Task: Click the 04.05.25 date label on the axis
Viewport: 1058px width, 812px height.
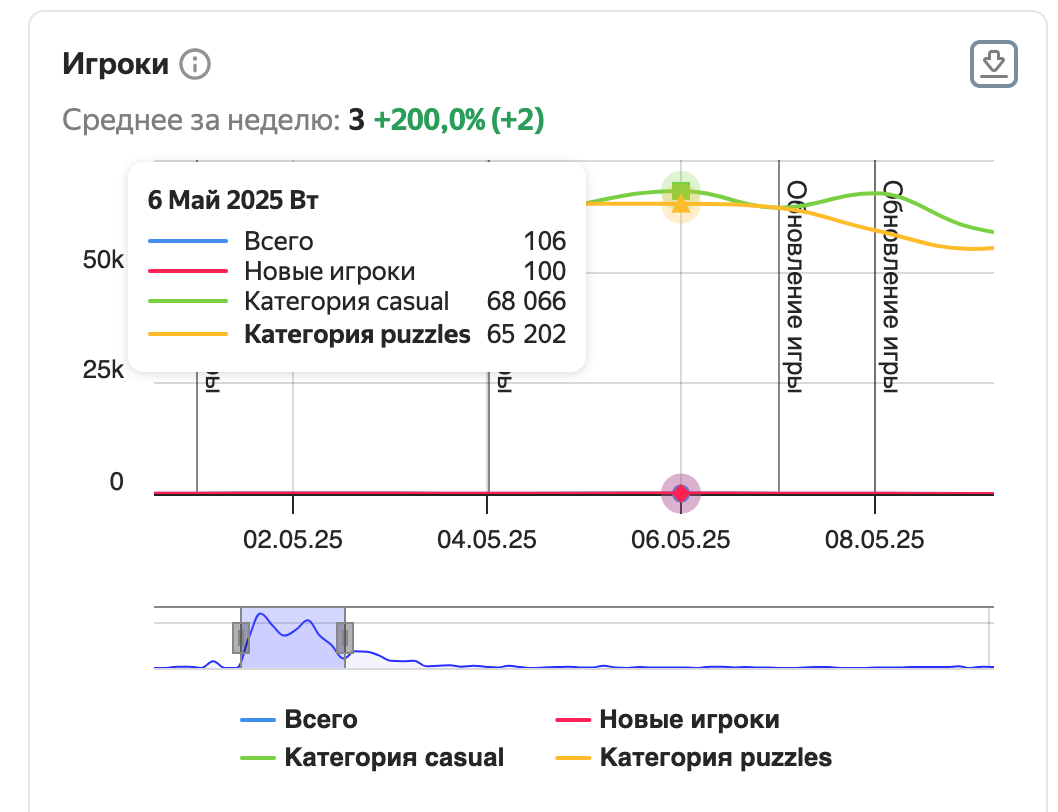Action: 487,540
